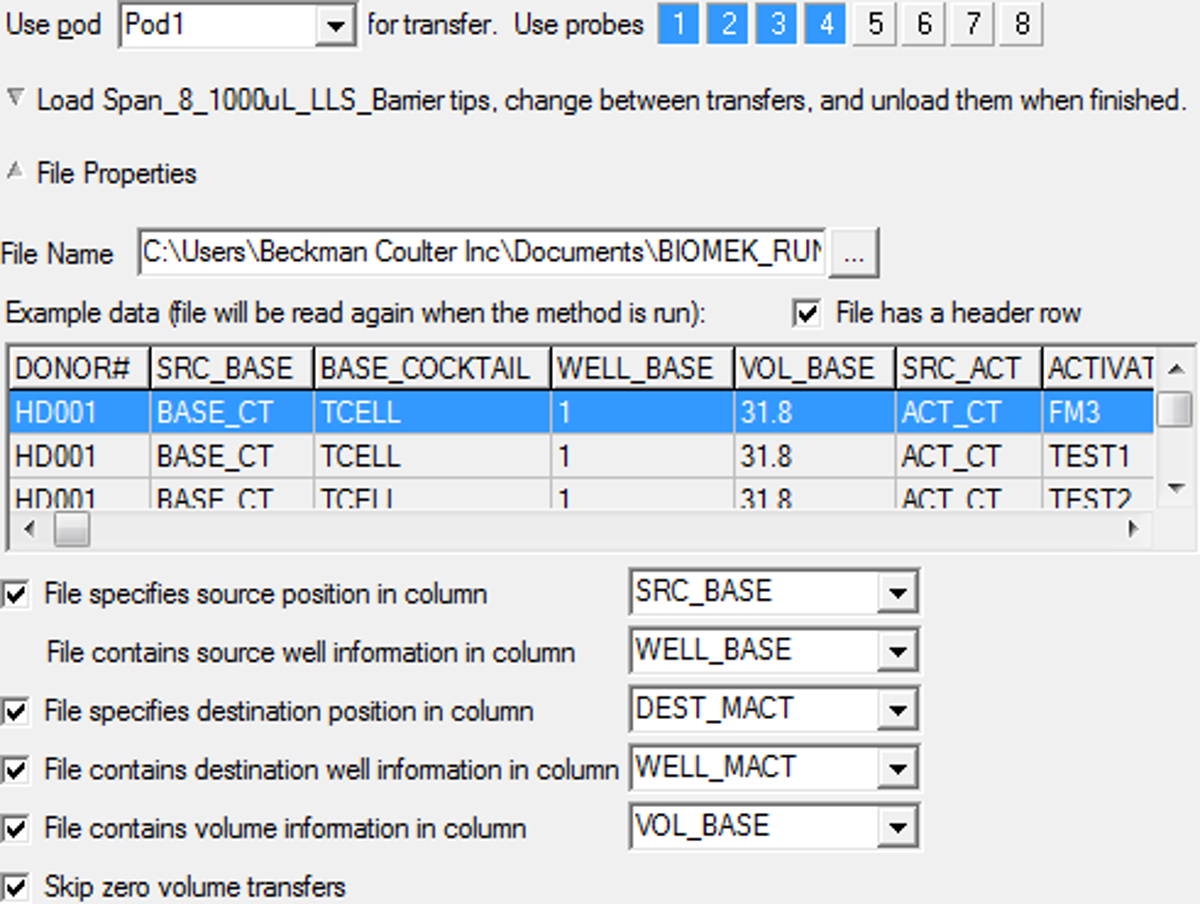Click the table scroll up arrow

pos(1177,367)
